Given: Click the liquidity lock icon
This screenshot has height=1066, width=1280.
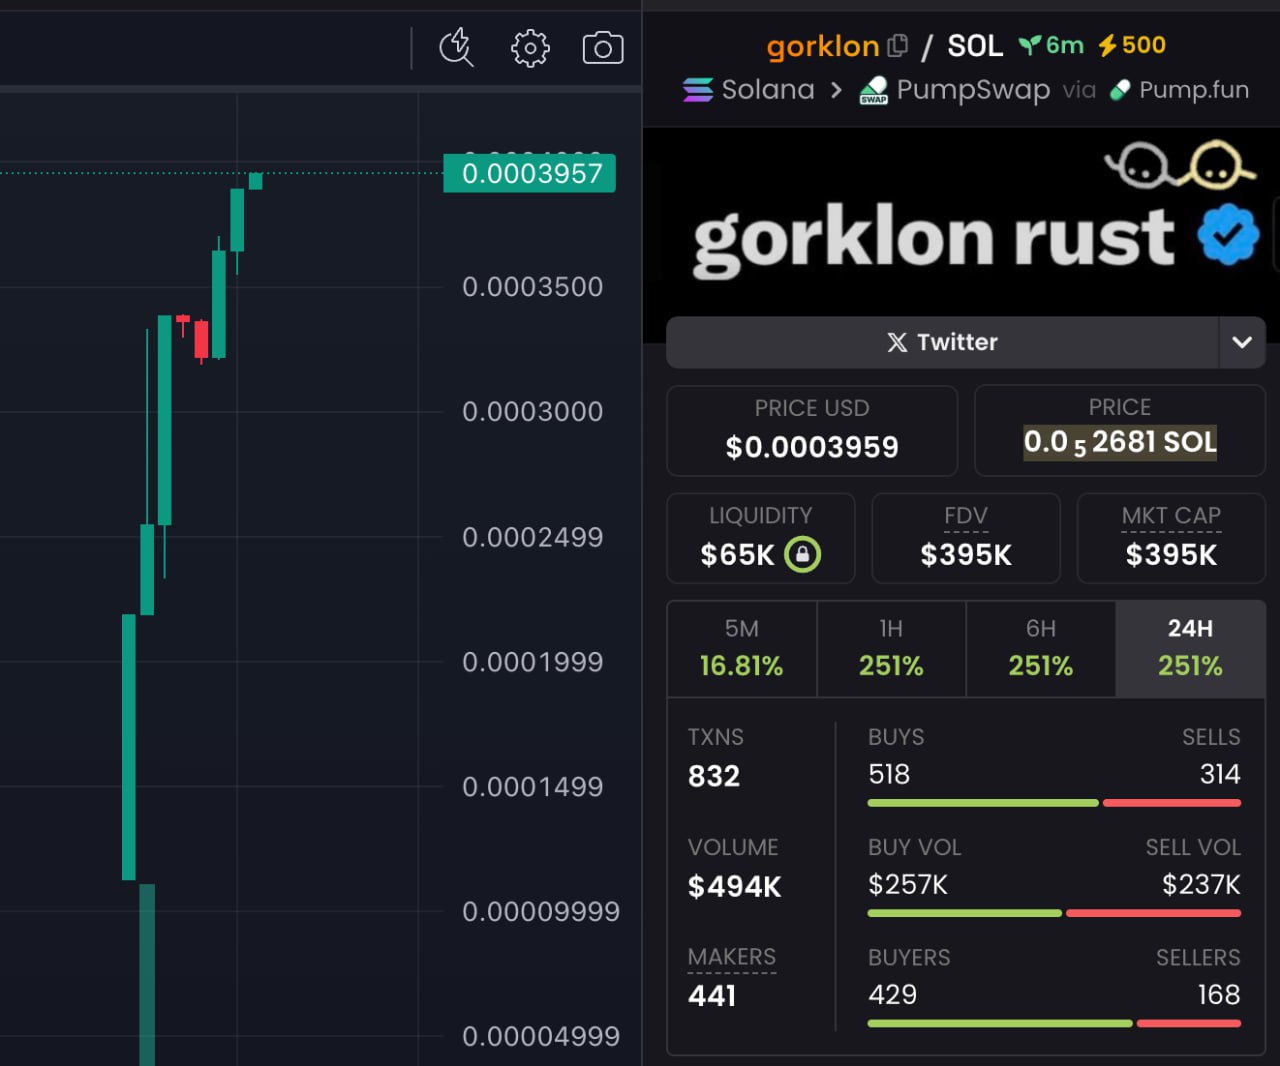Looking at the screenshot, I should (802, 554).
